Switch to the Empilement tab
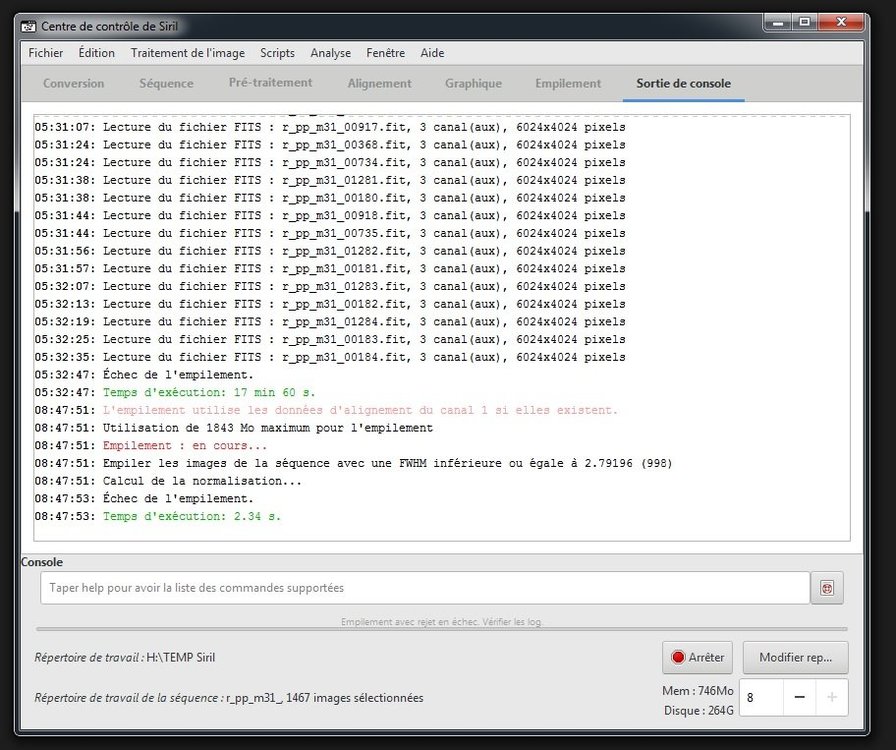The image size is (896, 750). pos(568,83)
